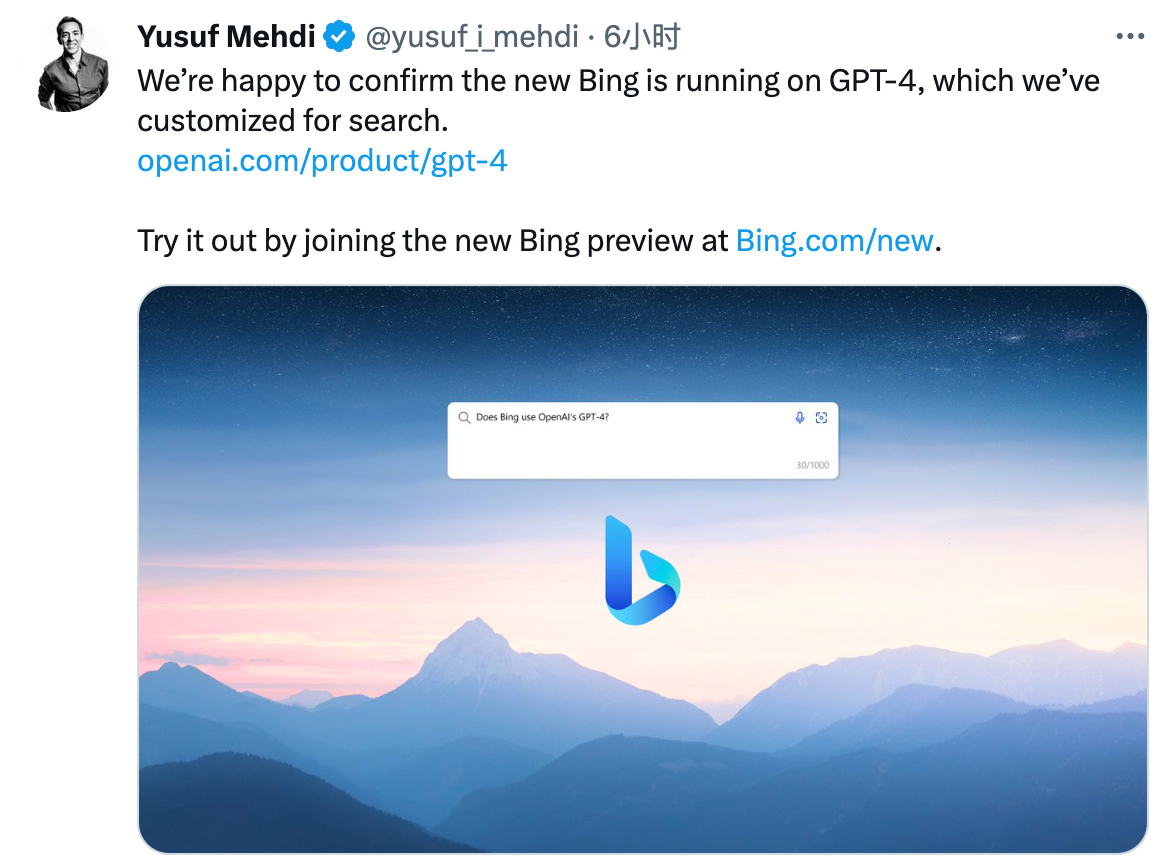Click the 30/1000 character counter
The image size is (1172, 860).
[812, 465]
